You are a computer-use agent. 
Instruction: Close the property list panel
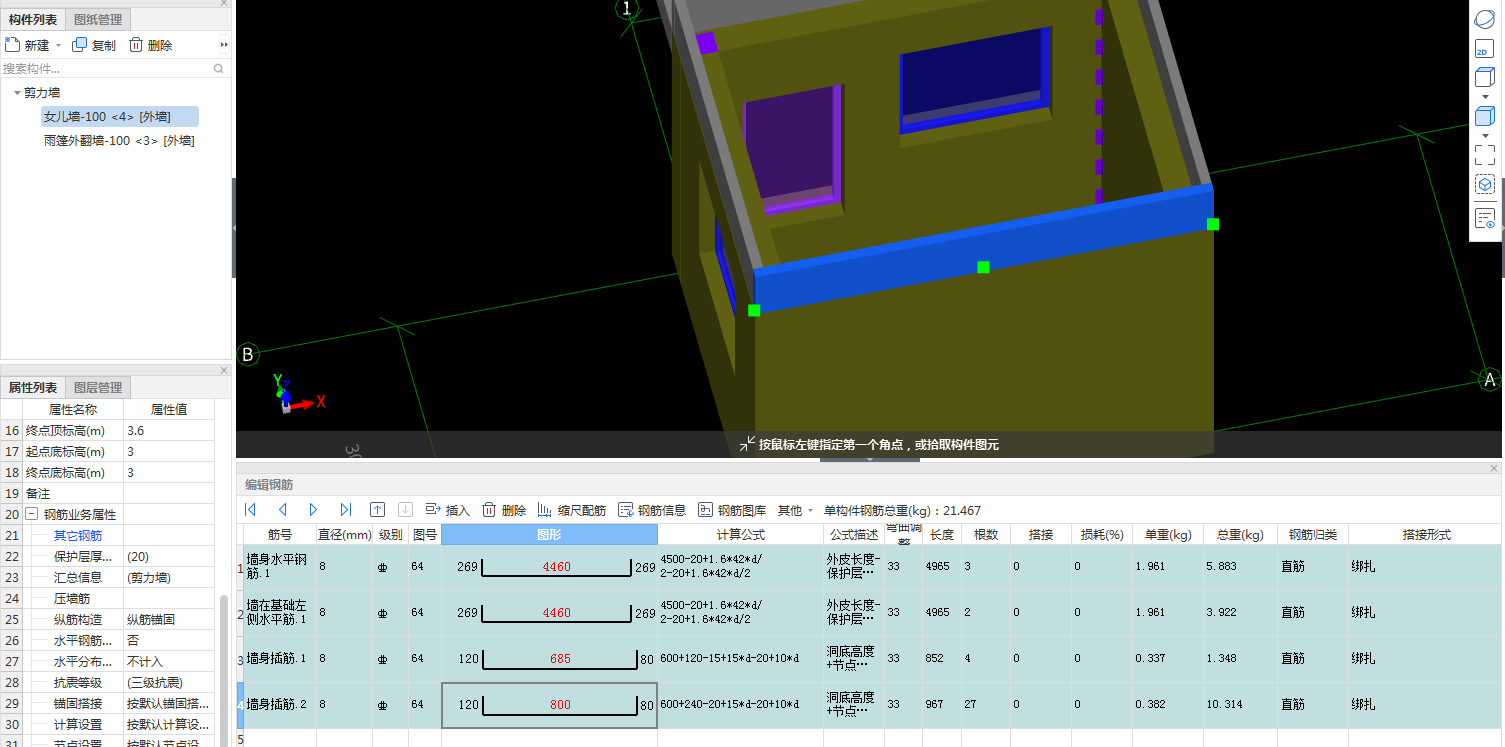tap(224, 370)
